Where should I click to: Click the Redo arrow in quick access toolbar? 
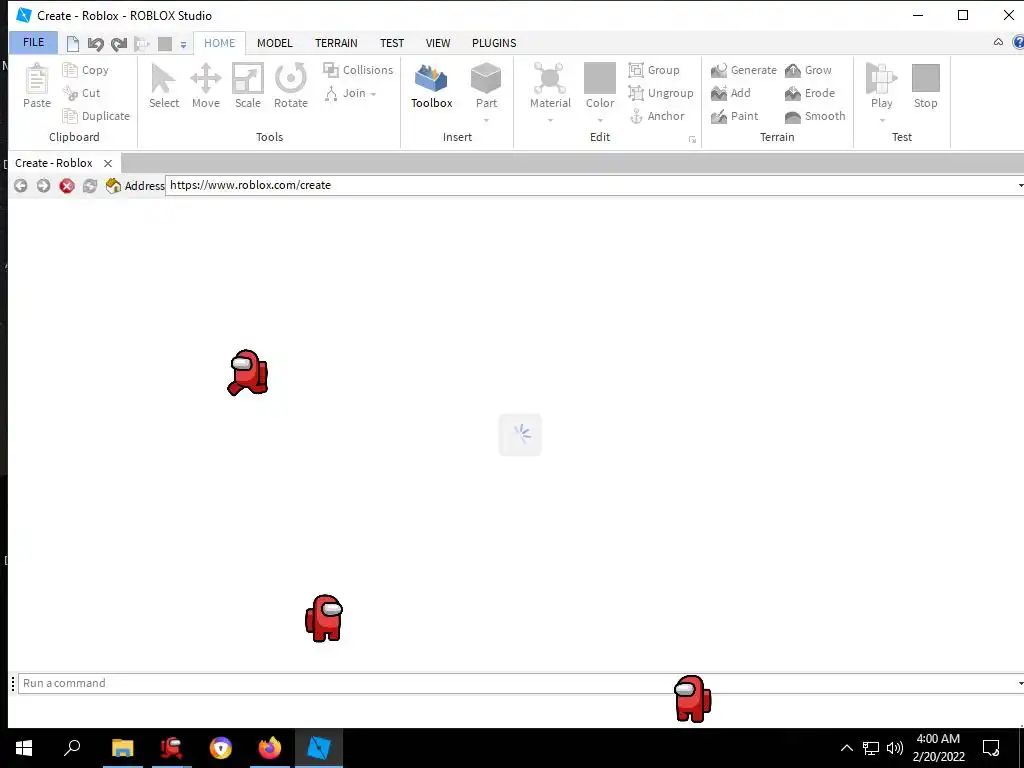click(119, 44)
